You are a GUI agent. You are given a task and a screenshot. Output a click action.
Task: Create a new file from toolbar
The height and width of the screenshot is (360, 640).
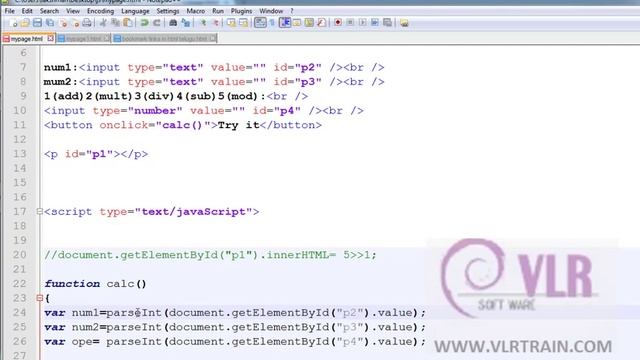13,23
